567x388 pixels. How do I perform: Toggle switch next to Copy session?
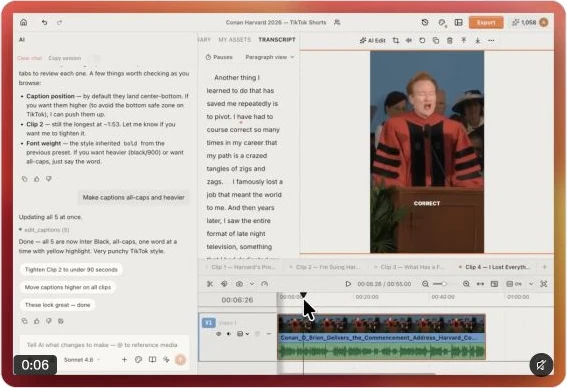(95, 58)
